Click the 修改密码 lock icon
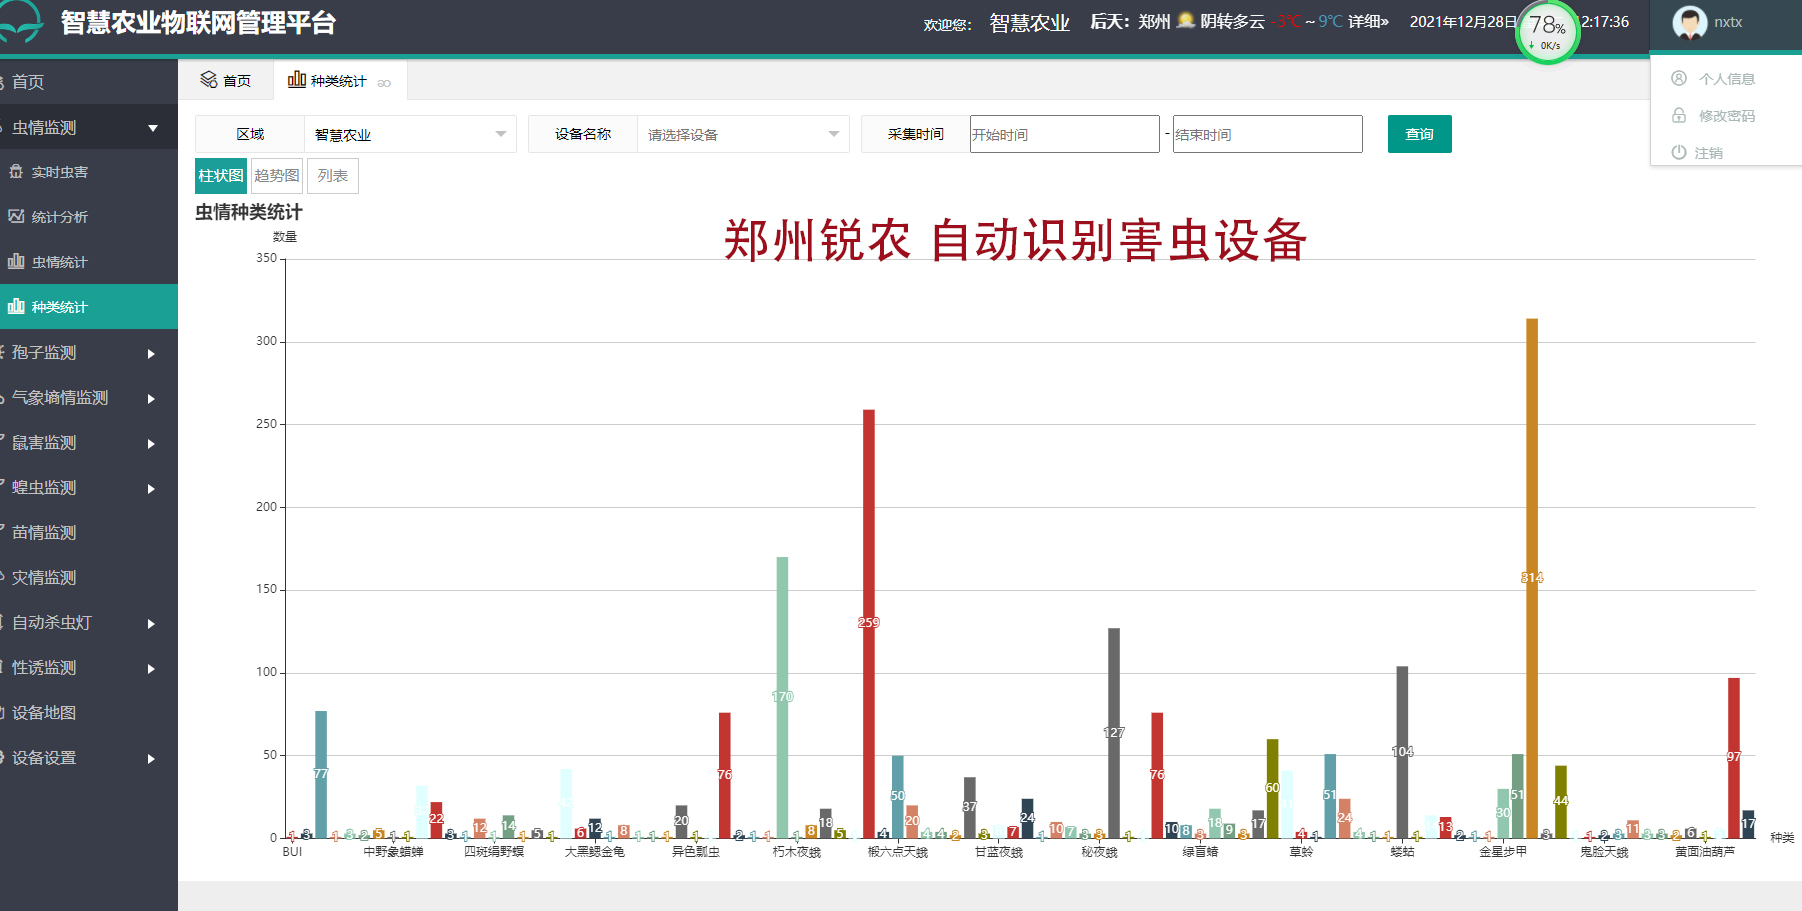Image resolution: width=1802 pixels, height=911 pixels. coord(1679,115)
